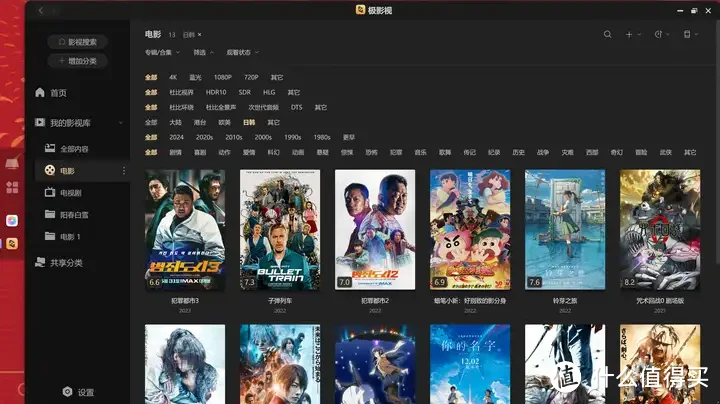Open the 电视剧 library in sidebar
The width and height of the screenshot is (720, 404).
(70, 192)
